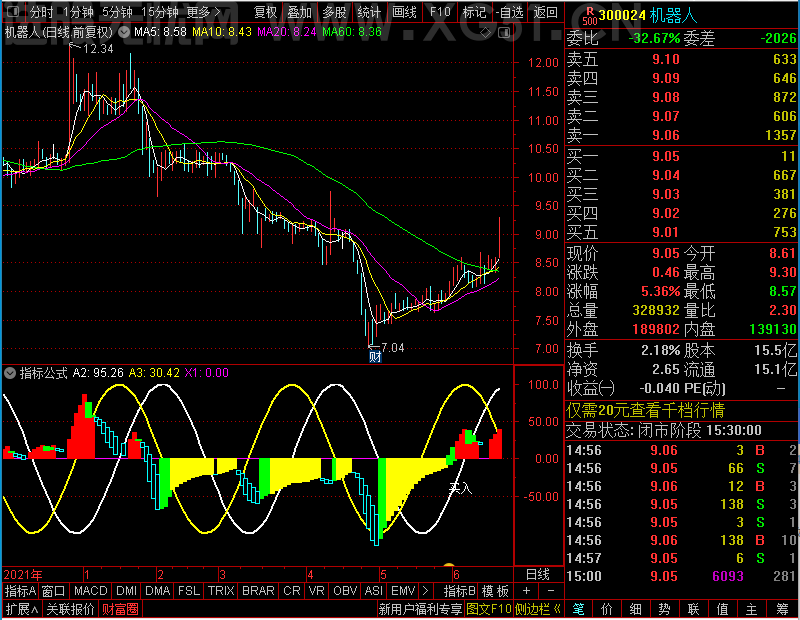Click the 15:00 trade row with 6093
This screenshot has height=620, width=800.
681,576
